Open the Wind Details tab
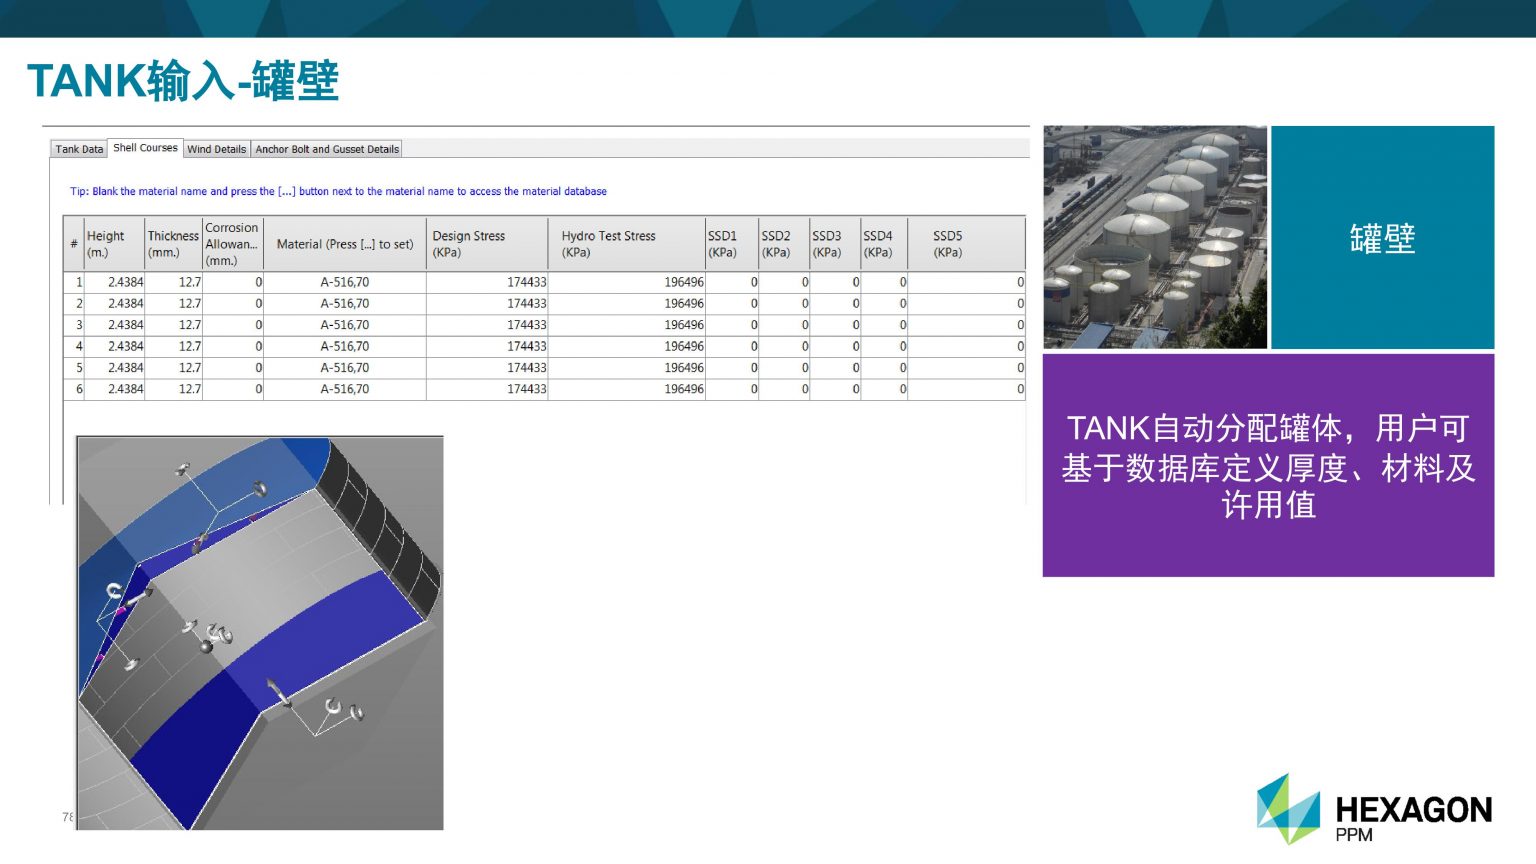Screen dimensions: 1536x864 (x=216, y=149)
